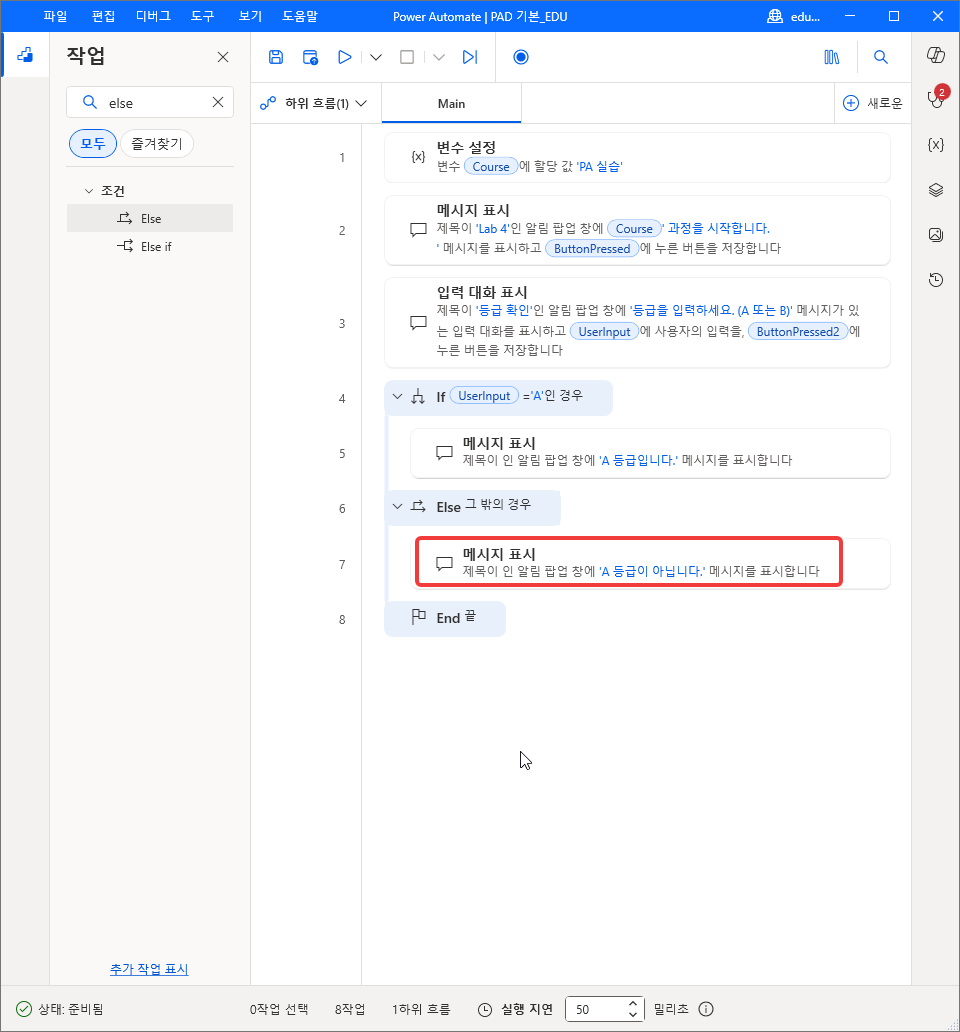Select the Else 그 밖의 경우 action

point(472,507)
